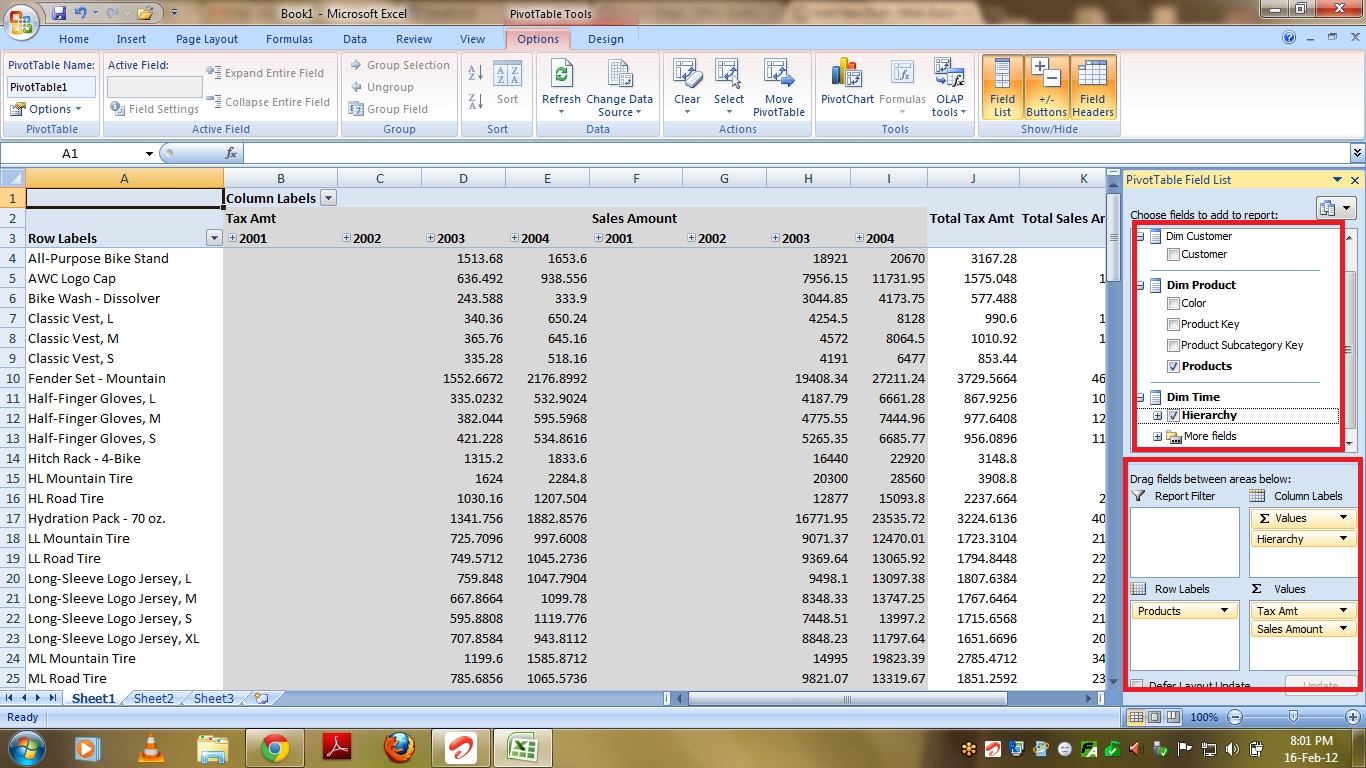Check the Color field checkbox
1366x768 pixels.
[x=1173, y=303]
